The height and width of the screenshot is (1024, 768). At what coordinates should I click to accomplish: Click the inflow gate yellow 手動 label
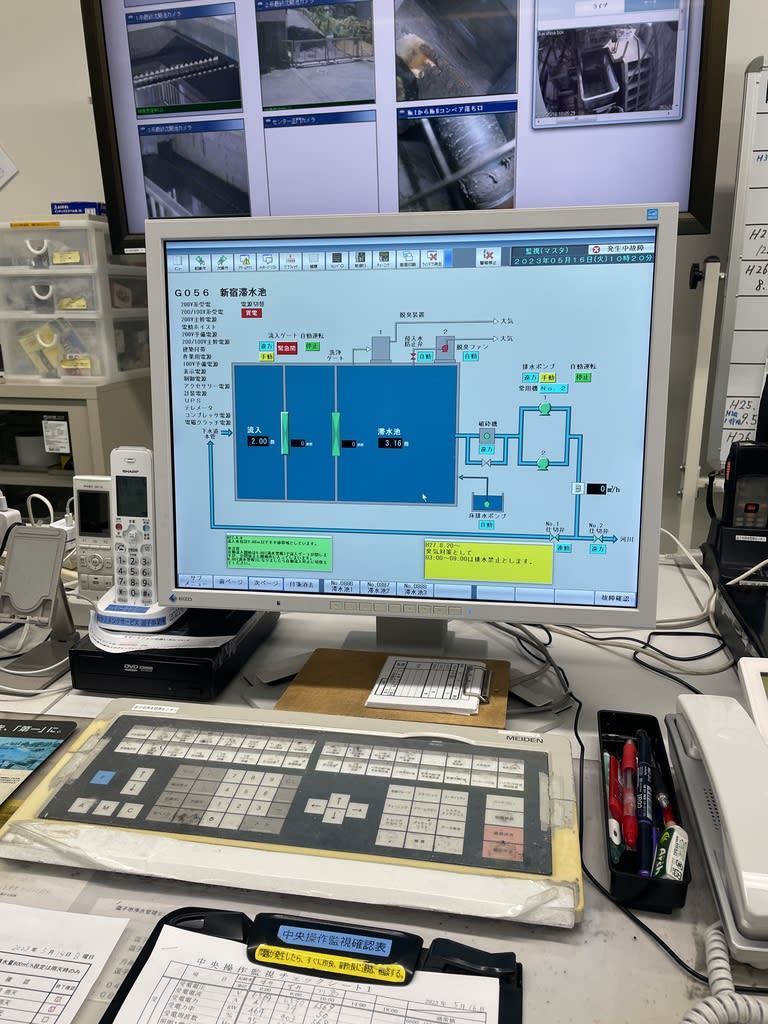tap(266, 357)
